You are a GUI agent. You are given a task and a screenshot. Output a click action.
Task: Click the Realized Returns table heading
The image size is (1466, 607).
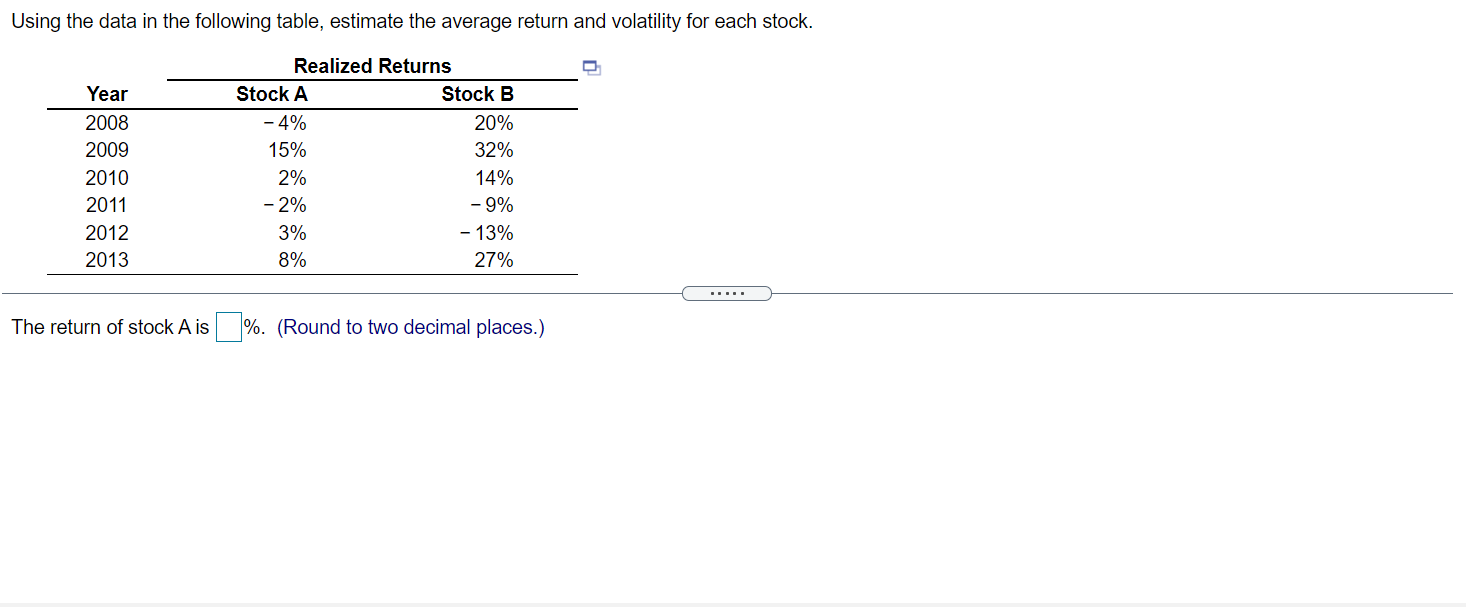pos(372,66)
